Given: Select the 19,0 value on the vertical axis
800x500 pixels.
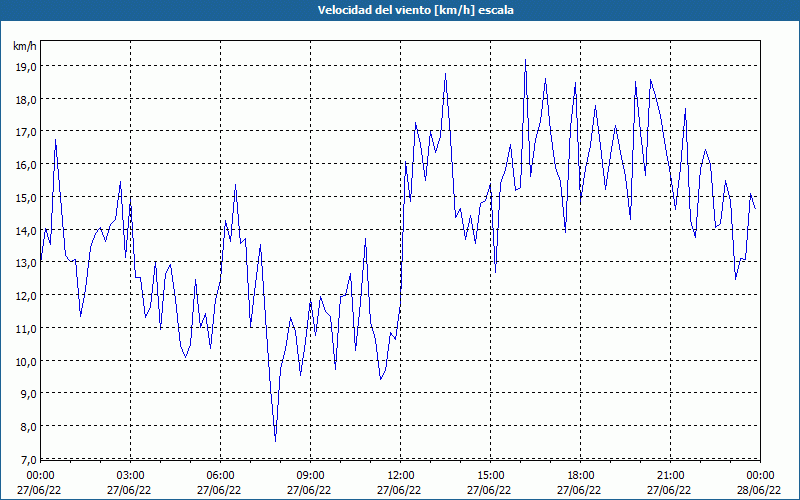Looking at the screenshot, I should point(26,66).
